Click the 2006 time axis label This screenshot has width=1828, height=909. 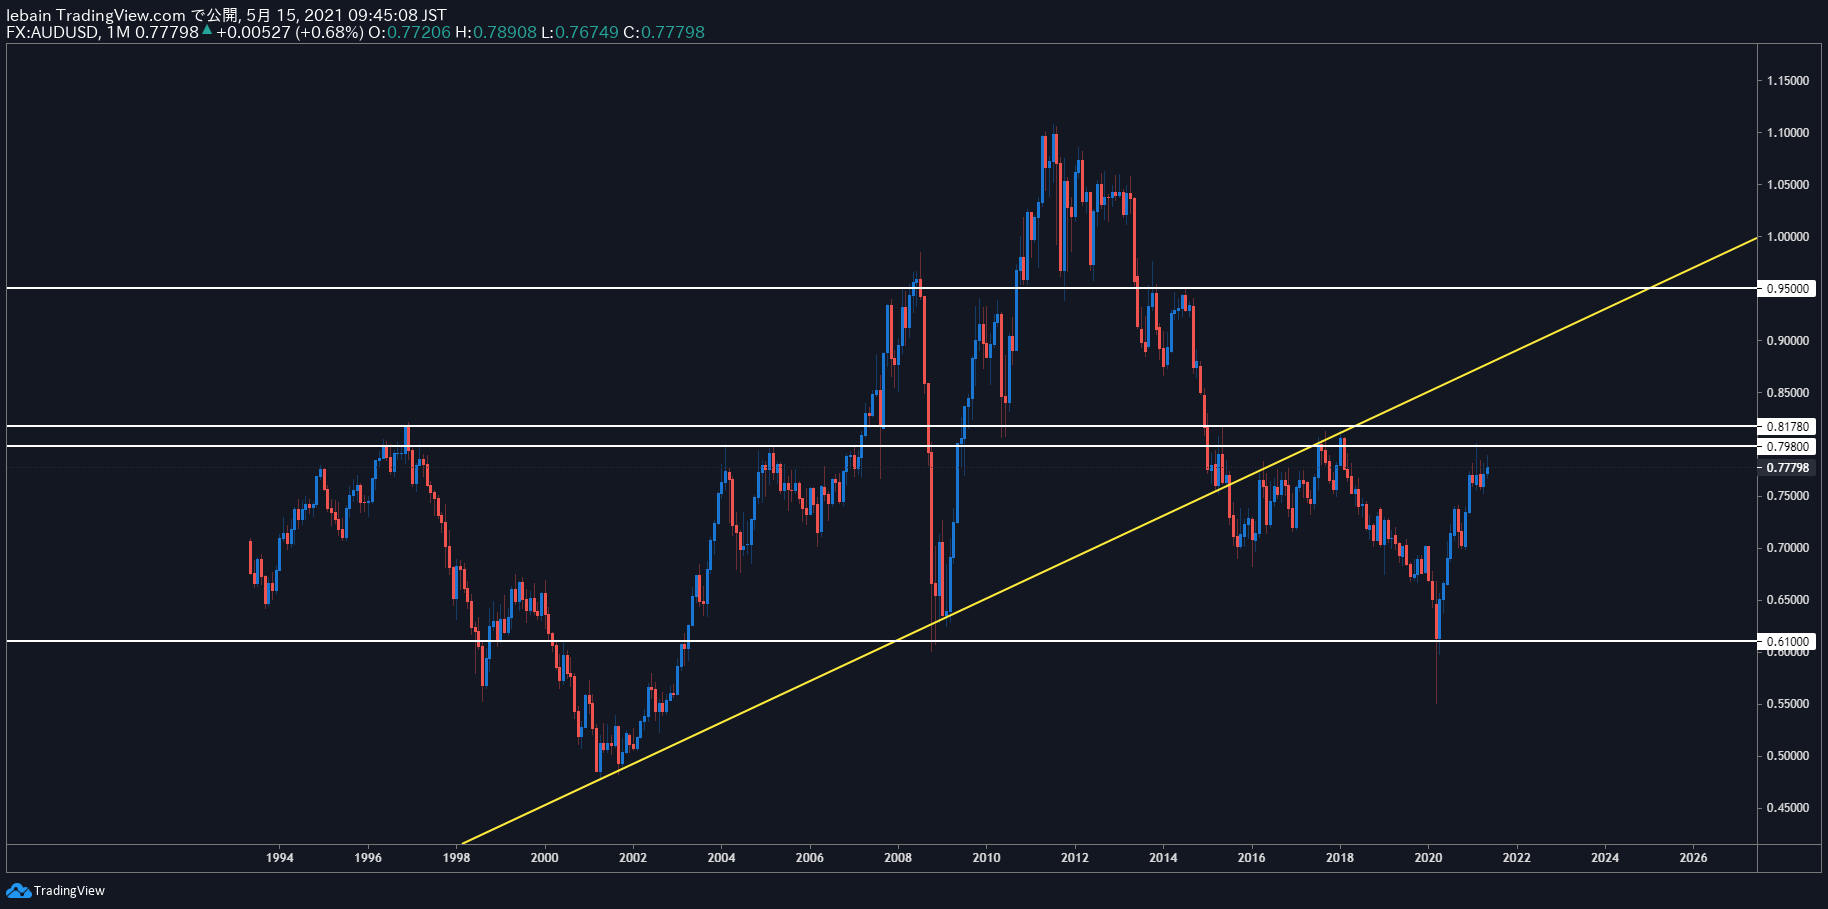click(x=810, y=857)
